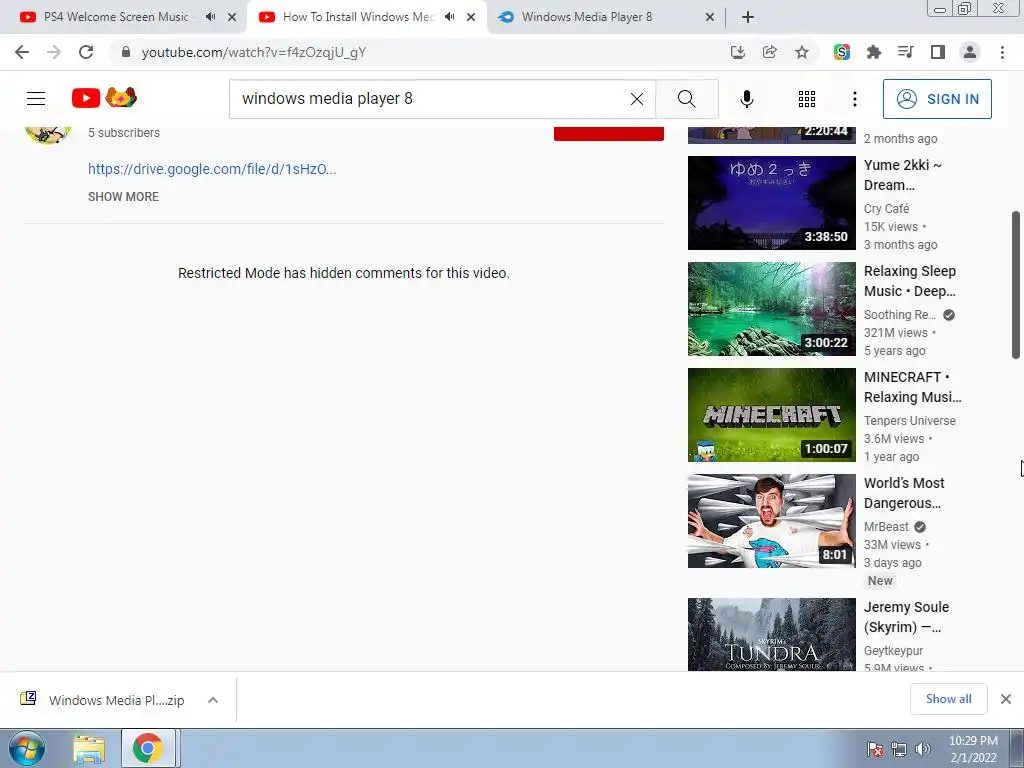Mute the PS4 Welcome Screen tab audio
1024x768 pixels.
(210, 17)
